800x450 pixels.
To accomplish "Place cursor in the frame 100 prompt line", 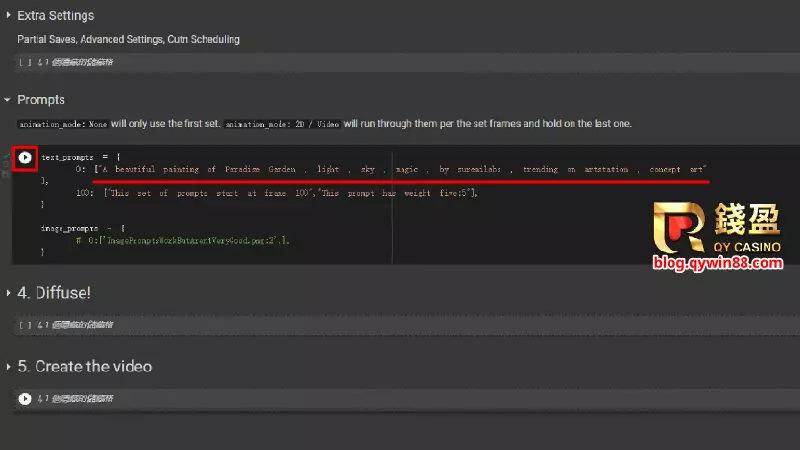I will click(290, 192).
